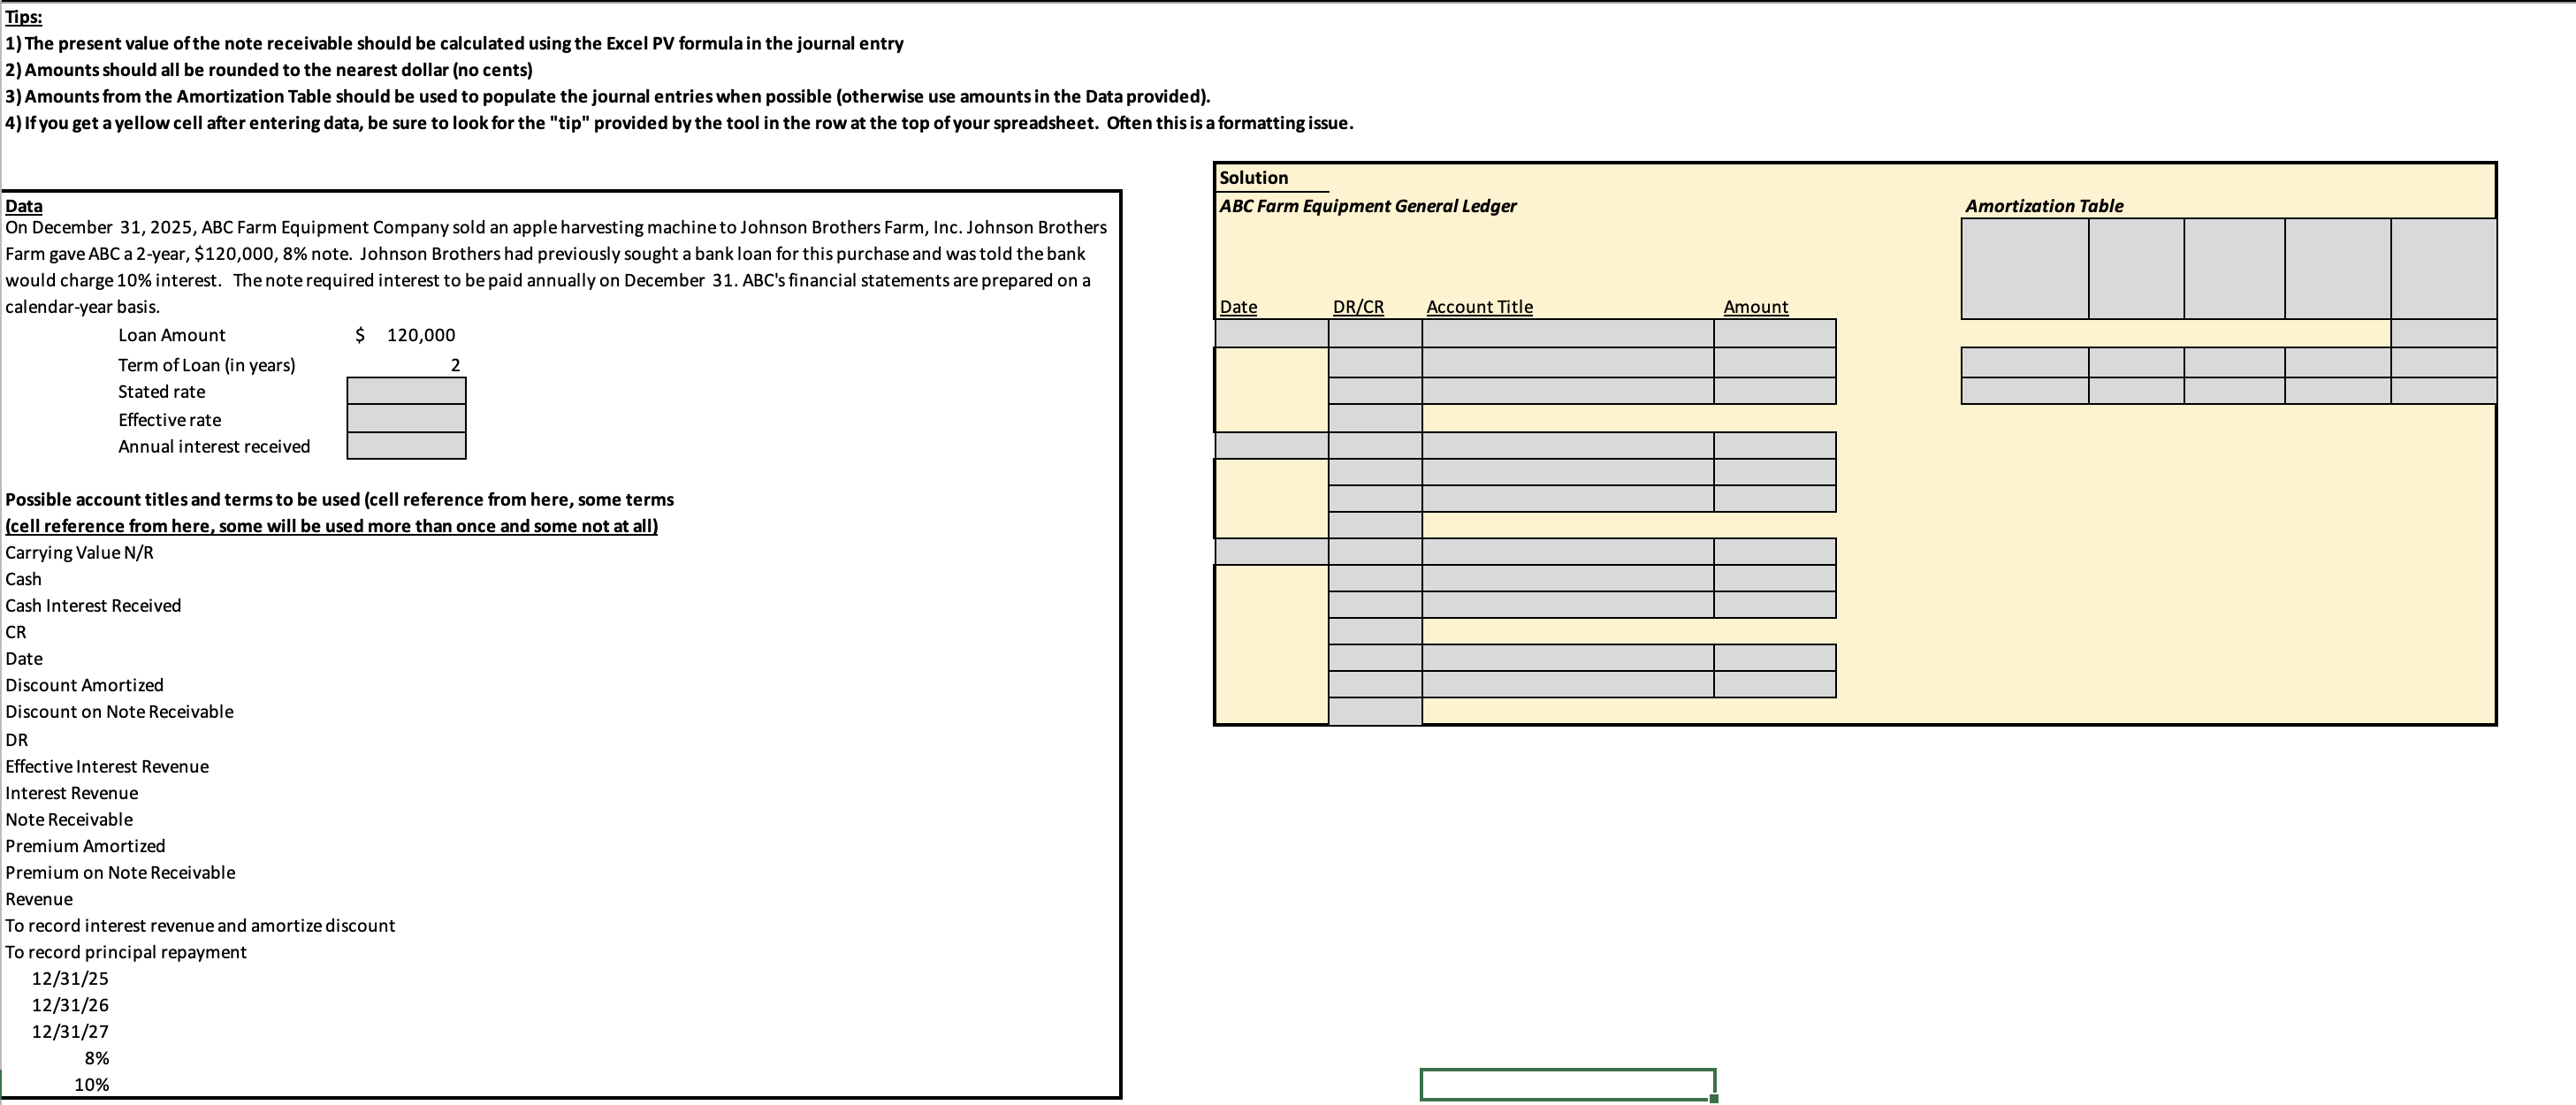Screen dimensions: 2576x1105
Task: Click the Effective Interest Revenue term
Action: pyautogui.click(x=107, y=767)
